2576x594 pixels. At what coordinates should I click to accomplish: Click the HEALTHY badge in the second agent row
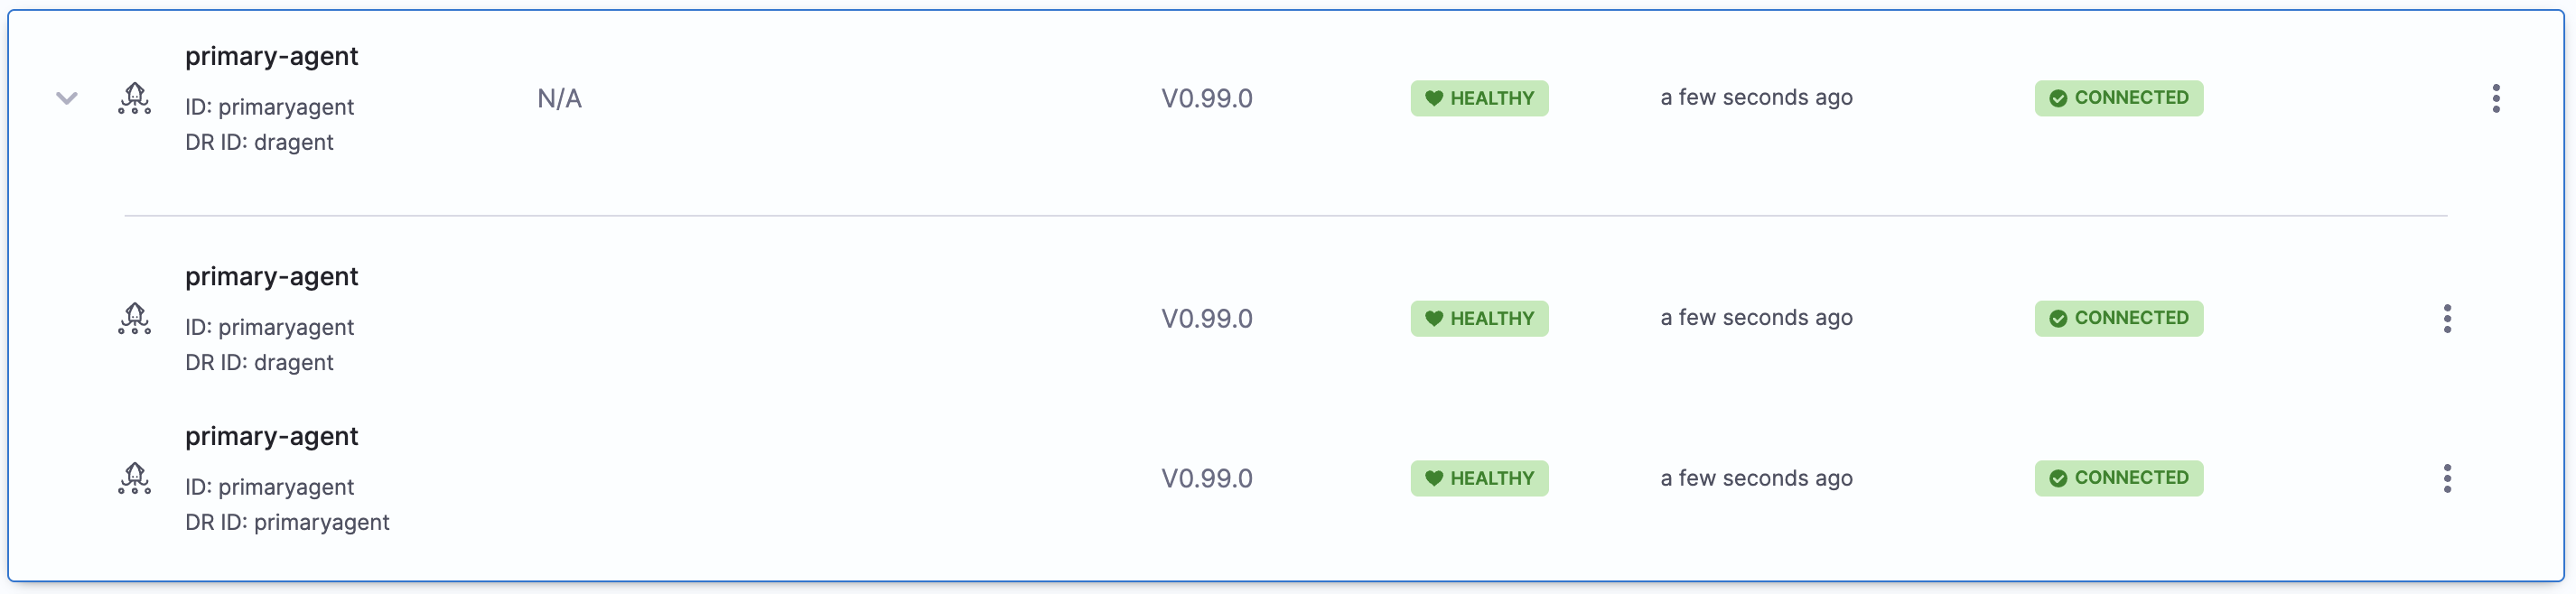1479,318
